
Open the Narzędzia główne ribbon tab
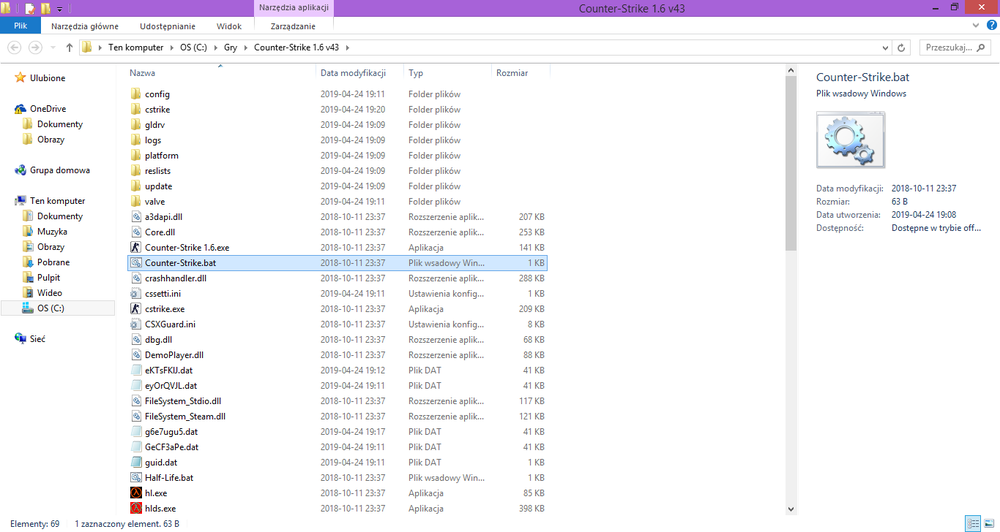[x=85, y=26]
